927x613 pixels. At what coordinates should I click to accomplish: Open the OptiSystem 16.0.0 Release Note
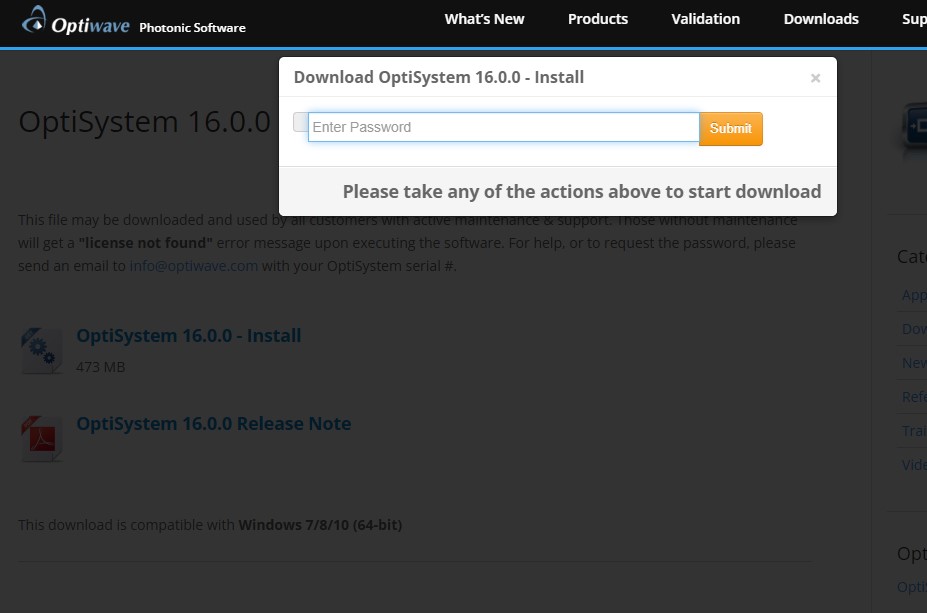(x=213, y=423)
